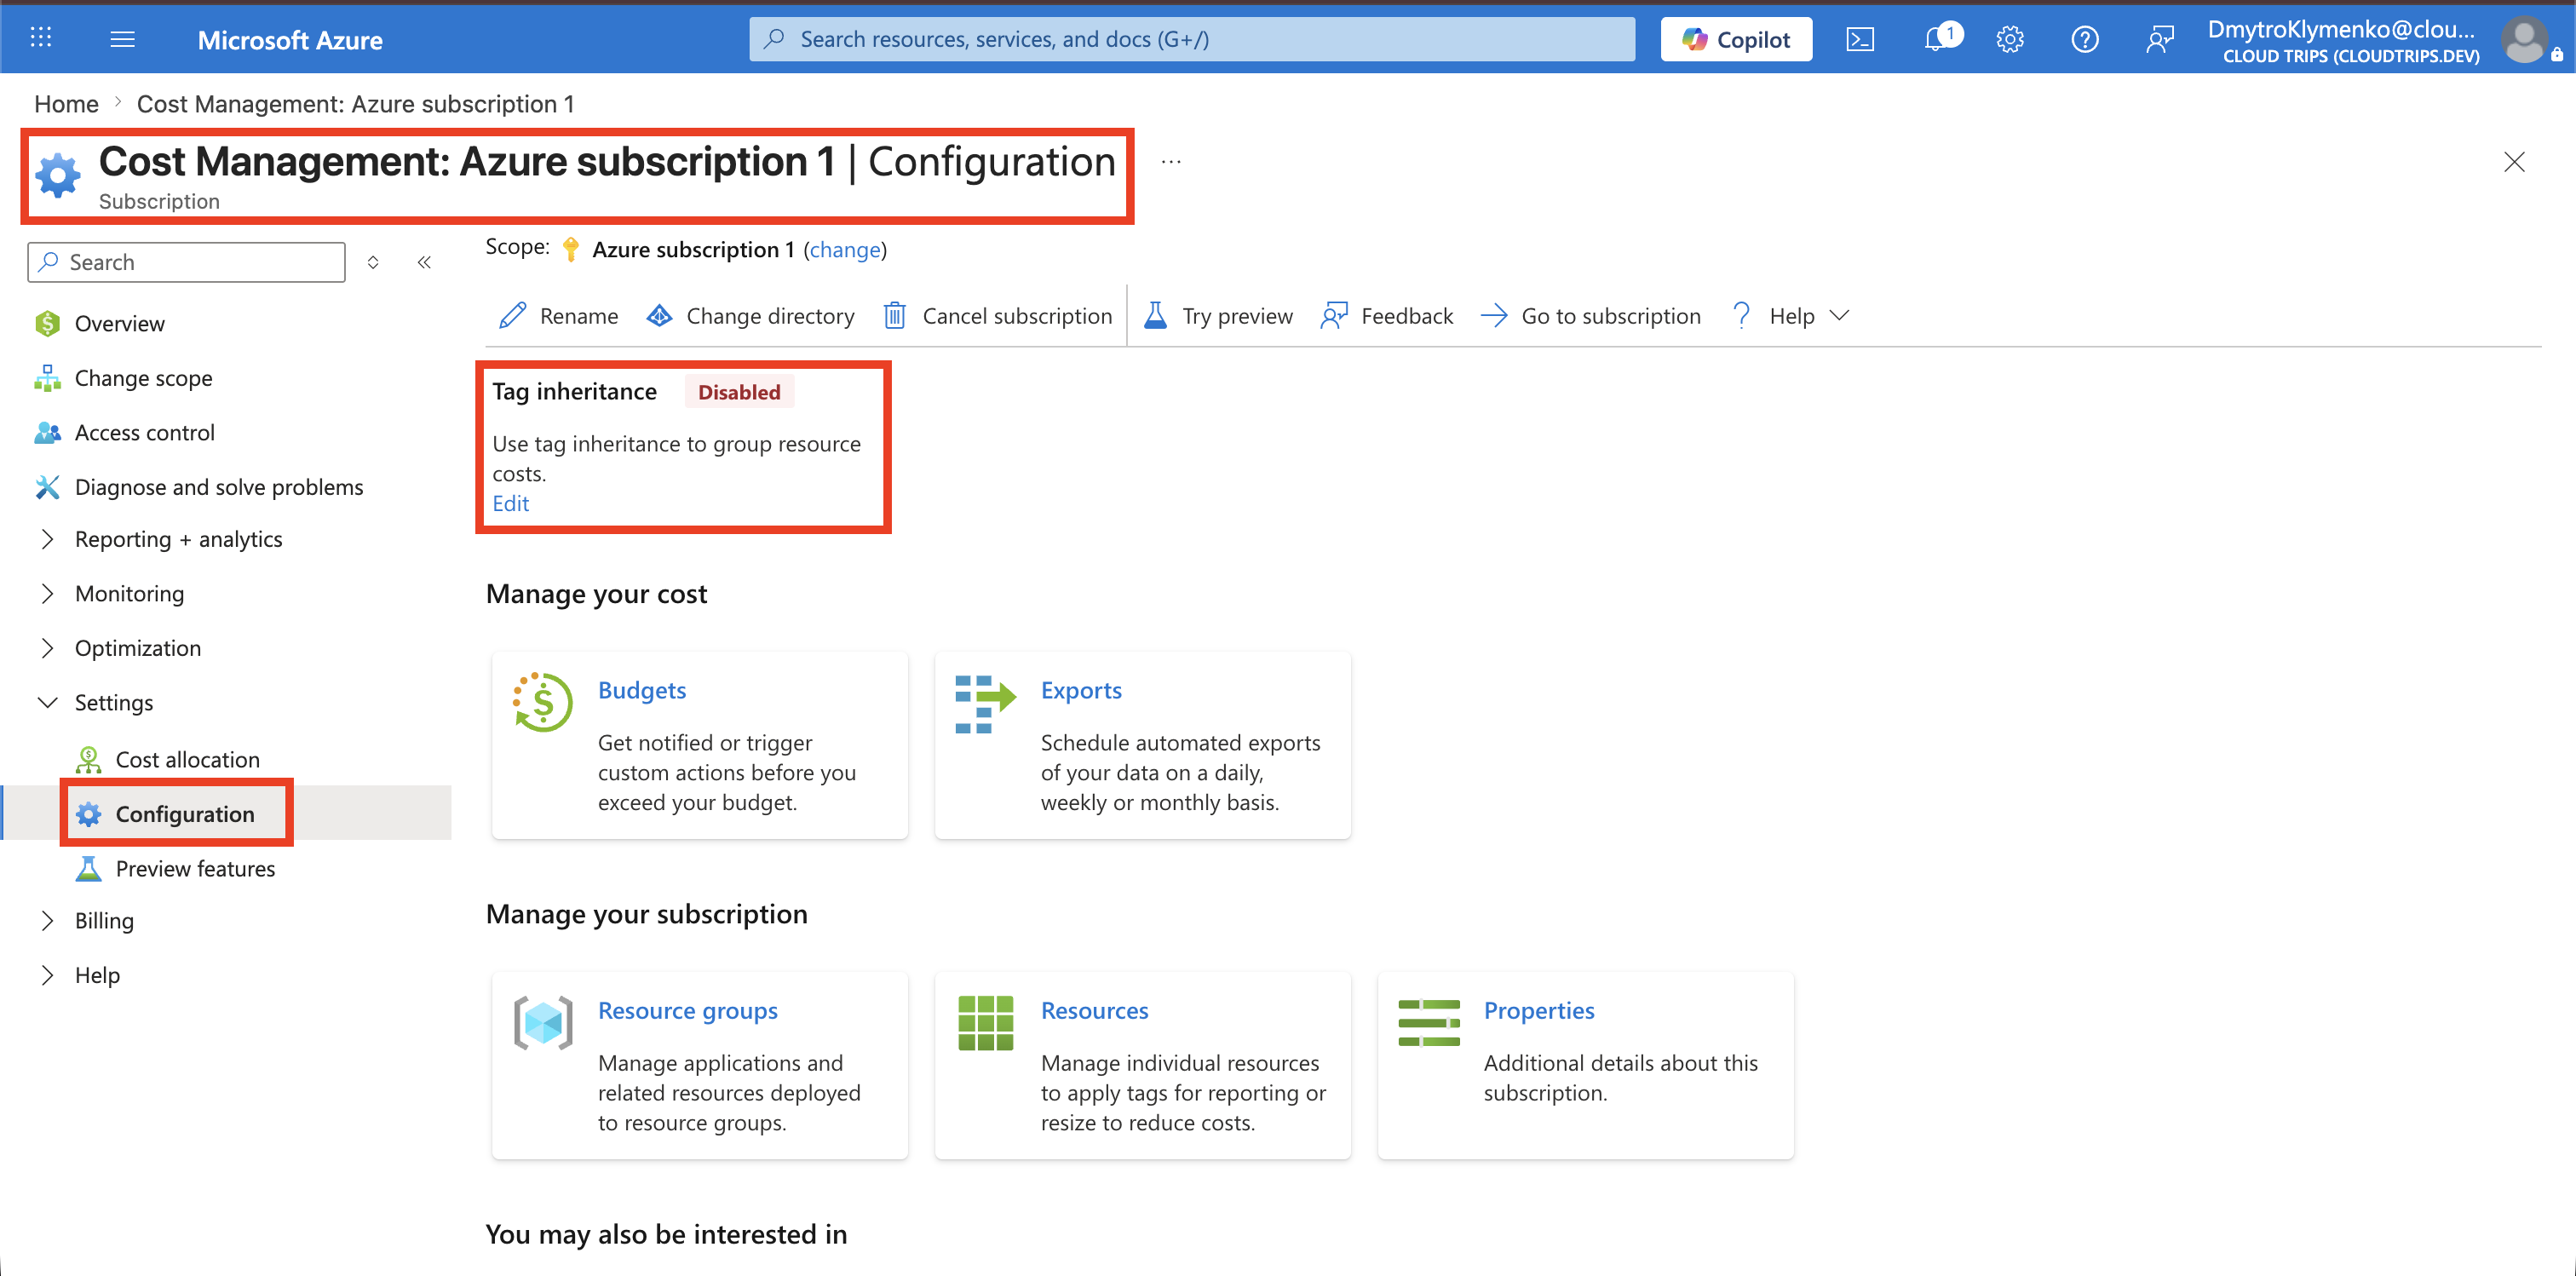Screen dimensions: 2576x1276
Task: Expand Reporting + analytics section
Action: pyautogui.click(x=179, y=539)
